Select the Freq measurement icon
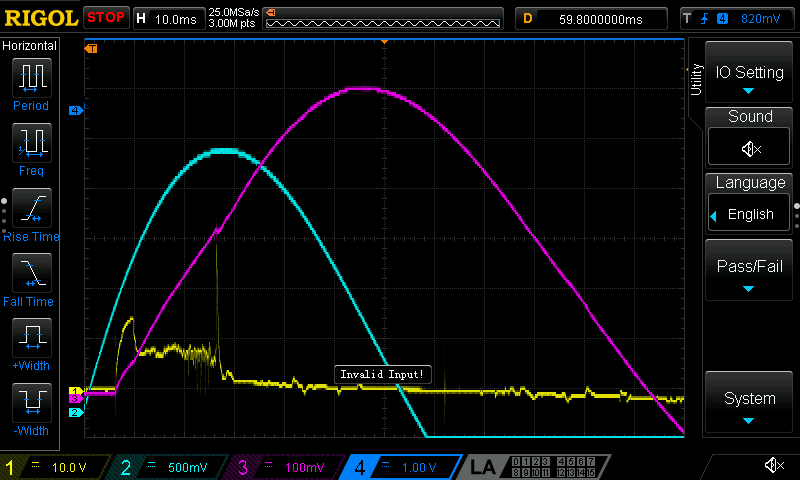The width and height of the screenshot is (800, 480). [x=30, y=143]
